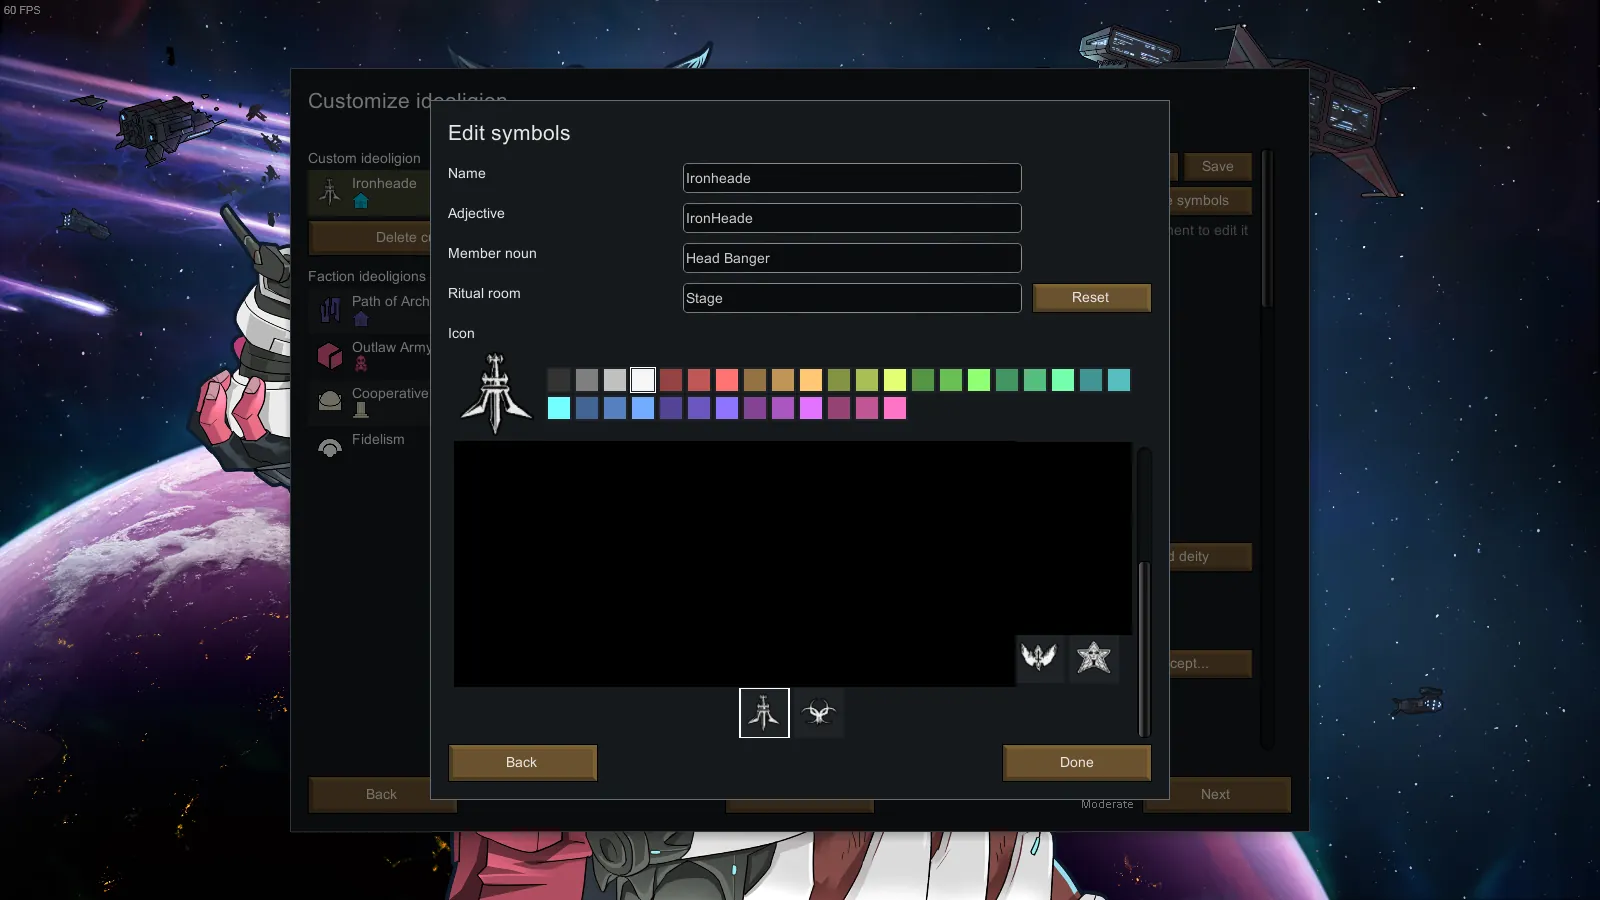1600x900 pixels.
Task: Click the Cooperative dome icon
Action: 330,401
